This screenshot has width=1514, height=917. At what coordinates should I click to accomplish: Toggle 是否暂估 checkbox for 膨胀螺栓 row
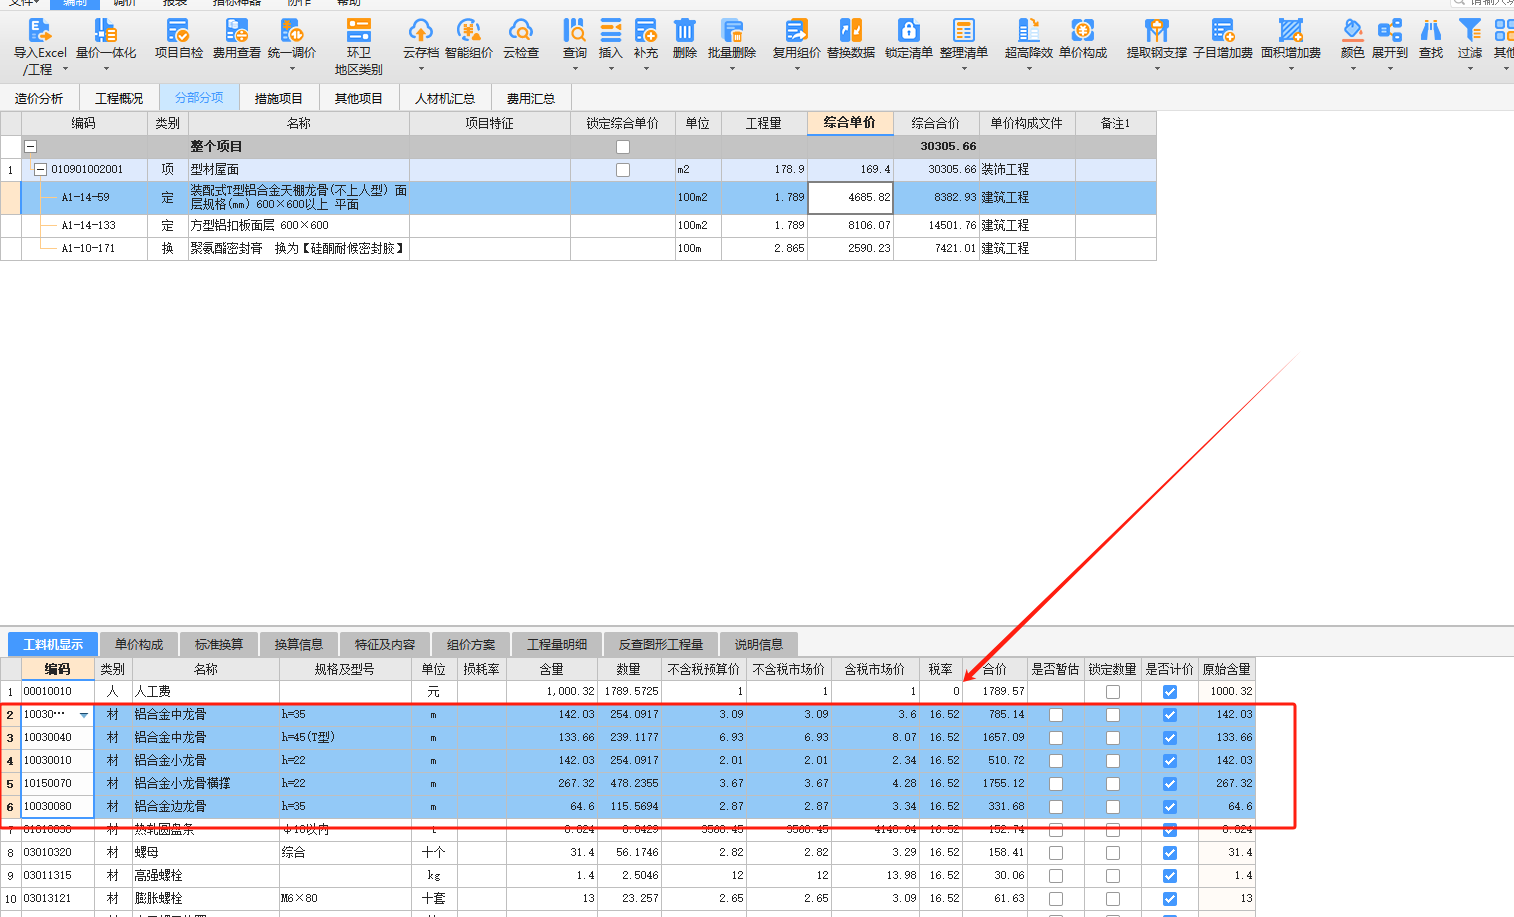click(1056, 899)
